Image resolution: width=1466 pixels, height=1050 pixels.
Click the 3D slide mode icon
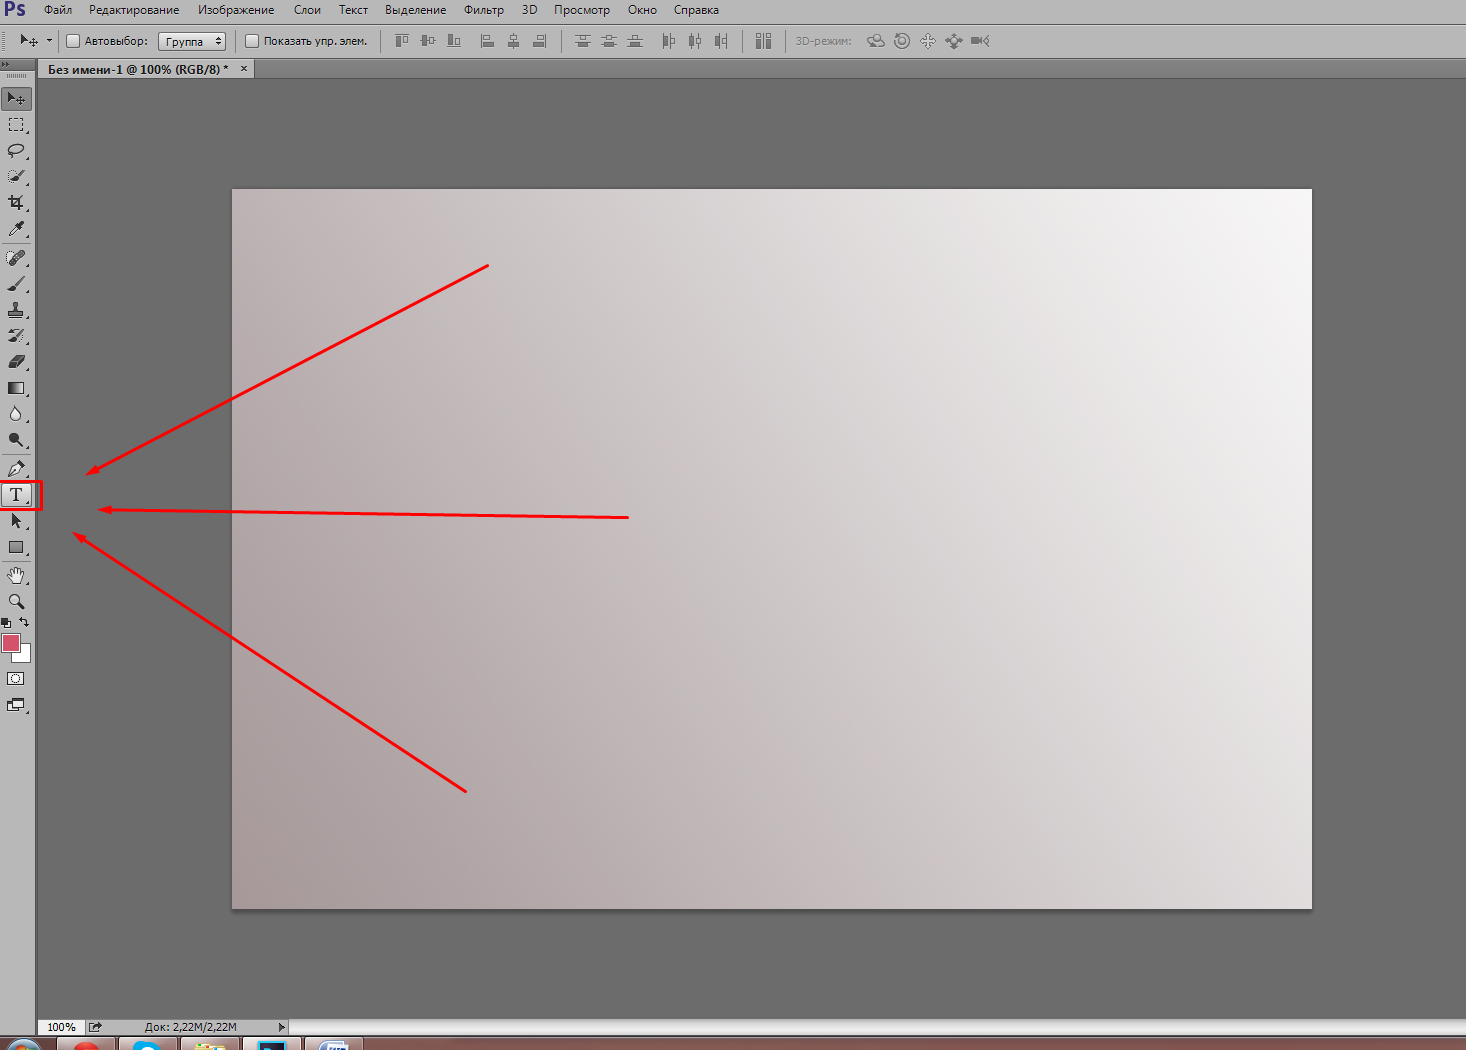(x=954, y=41)
